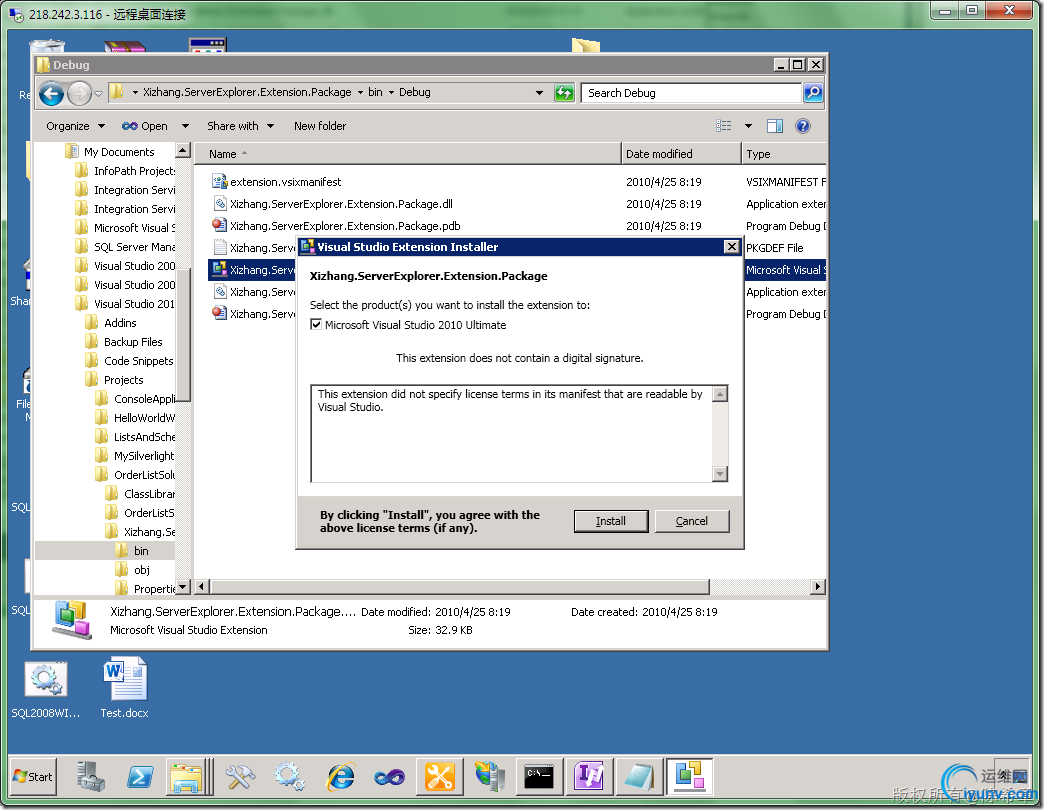The width and height of the screenshot is (1044, 810).
Task: Open the address bar history dropdown
Action: pyautogui.click(x=539, y=93)
